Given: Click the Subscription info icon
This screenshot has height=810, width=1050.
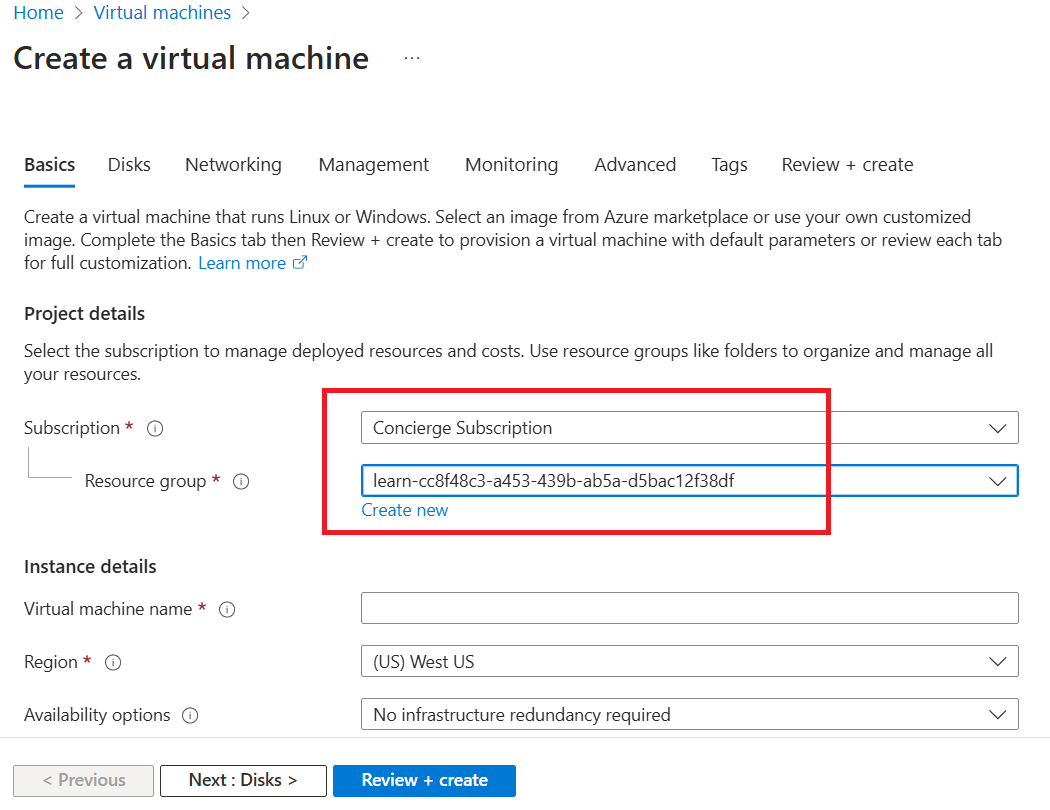Looking at the screenshot, I should 155,427.
